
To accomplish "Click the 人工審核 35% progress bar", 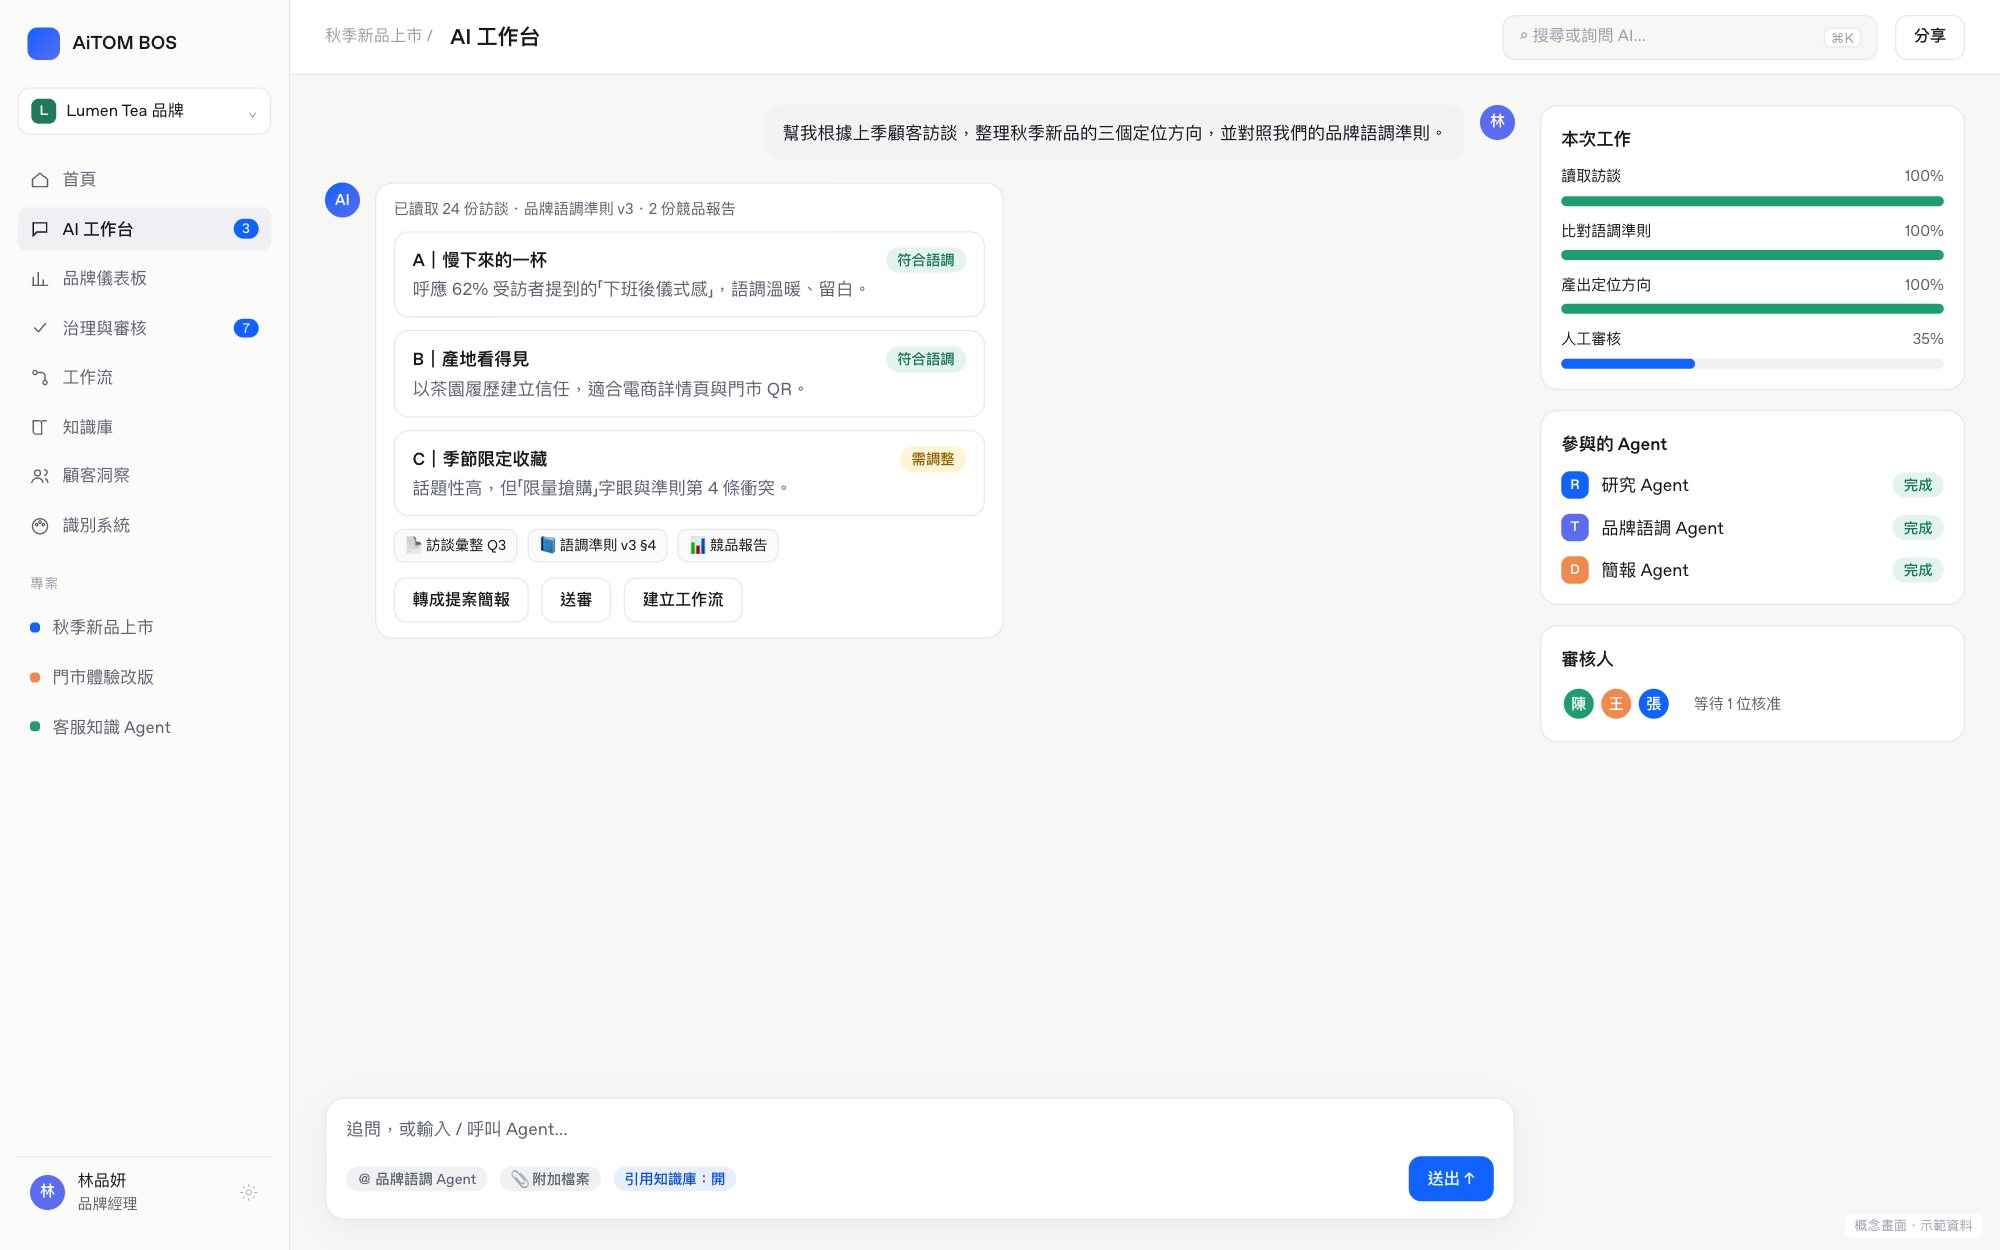I will tap(1752, 364).
